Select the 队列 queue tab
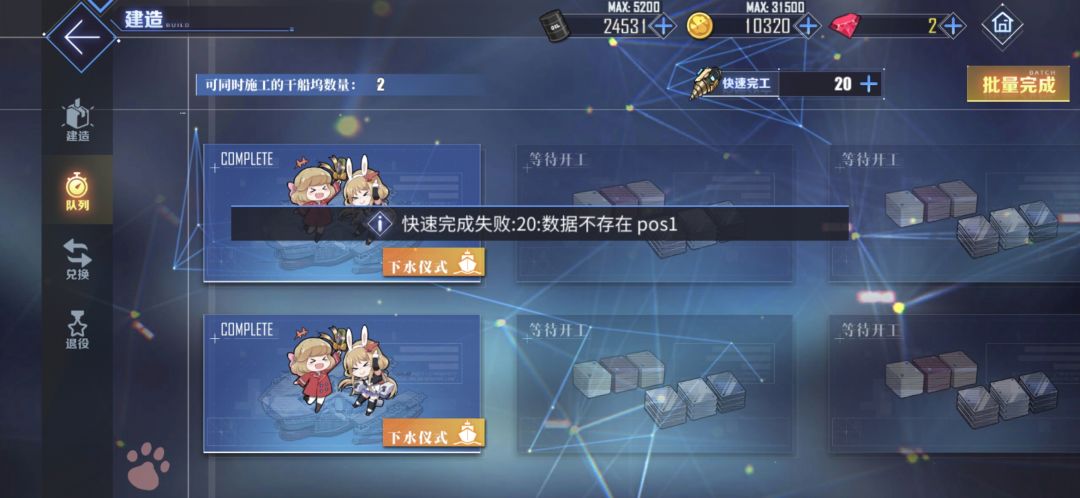Image resolution: width=1080 pixels, height=498 pixels. [x=77, y=191]
